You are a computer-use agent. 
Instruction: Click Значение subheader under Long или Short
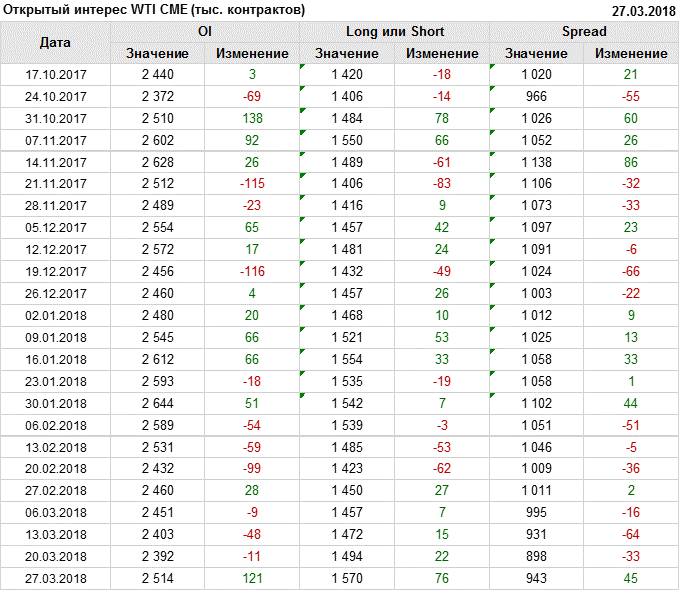coord(346,53)
